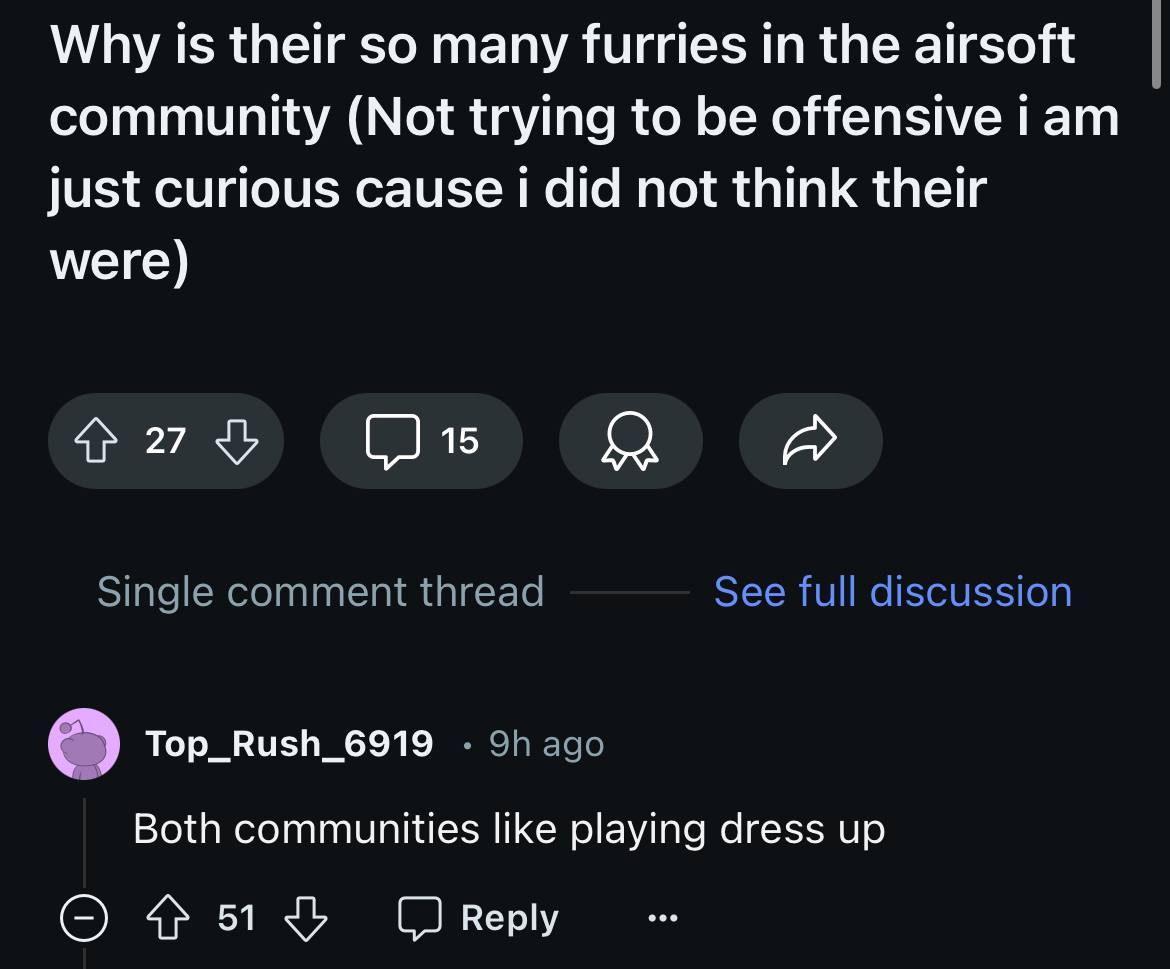Upvote the comment by Top_Rush_6919
Image resolution: width=1170 pixels, height=969 pixels.
170,917
